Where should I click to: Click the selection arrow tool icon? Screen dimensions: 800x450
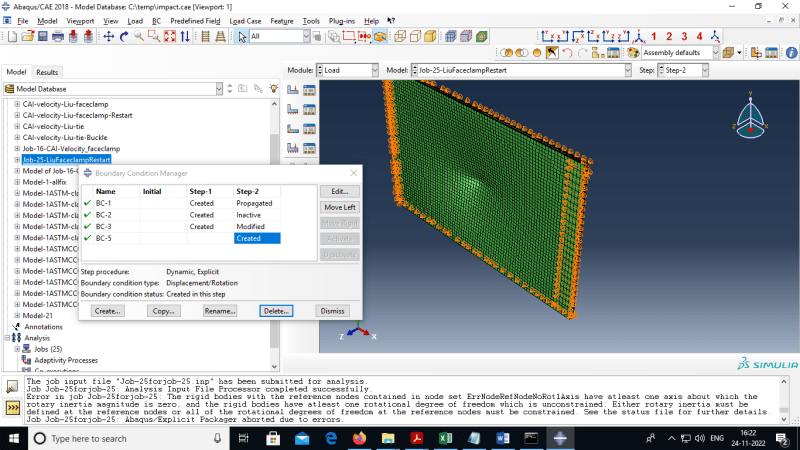[242, 36]
